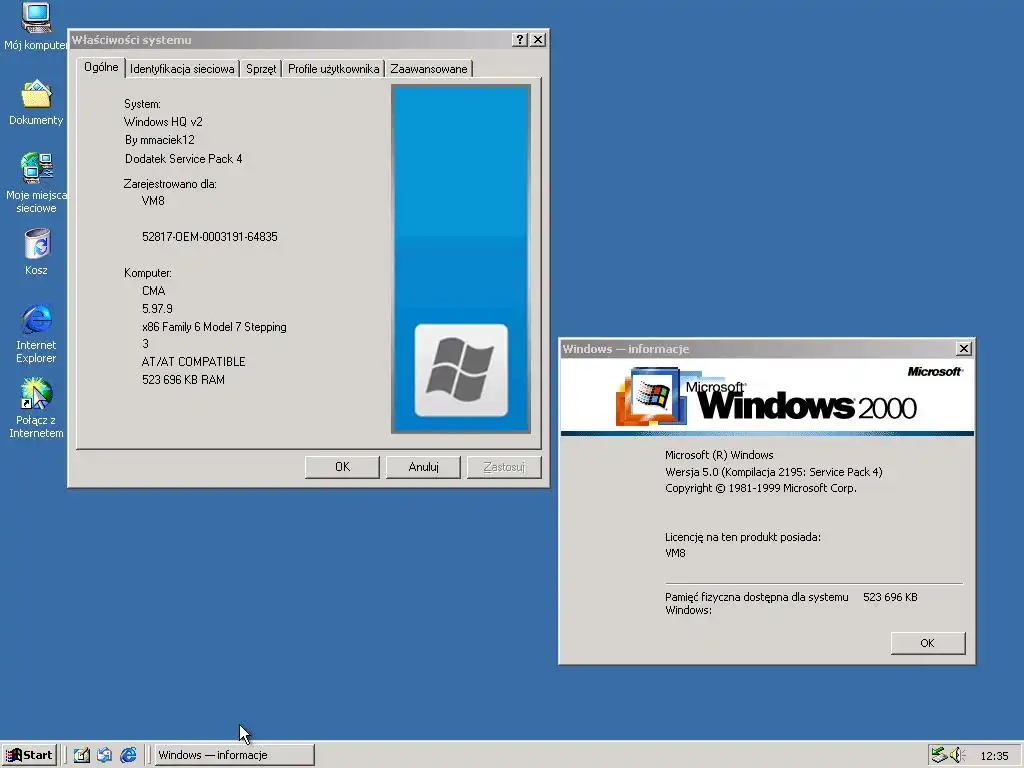Click the 12:35 clock in the tray
The height and width of the screenshot is (768, 1024).
(x=994, y=756)
